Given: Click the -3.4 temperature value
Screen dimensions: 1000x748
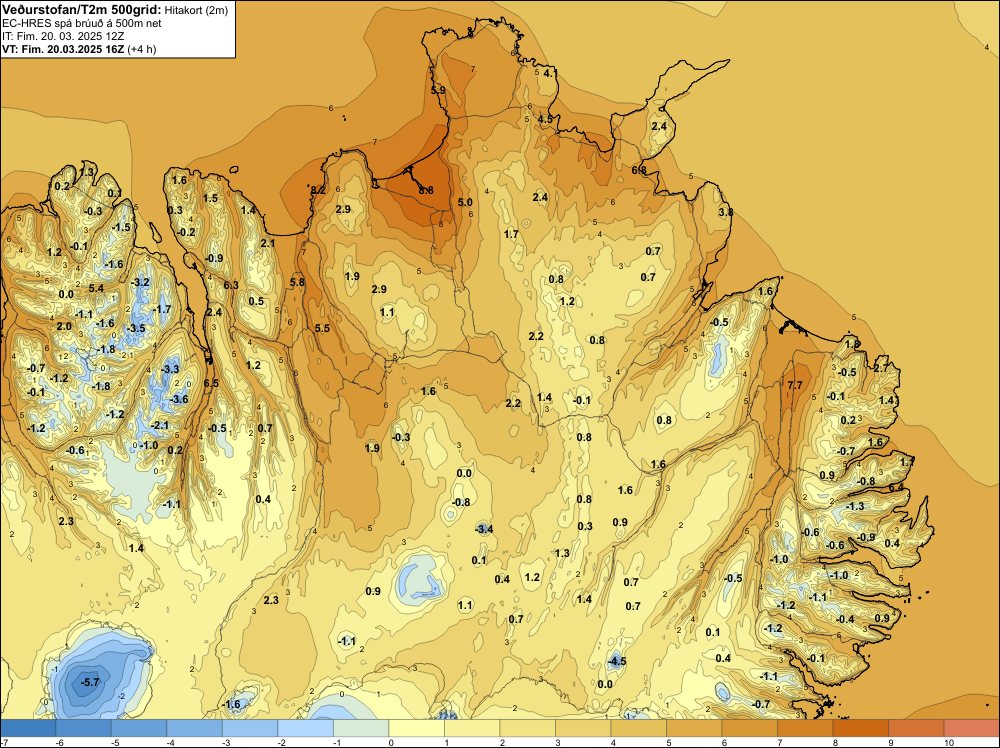Looking at the screenshot, I should click(x=484, y=529).
